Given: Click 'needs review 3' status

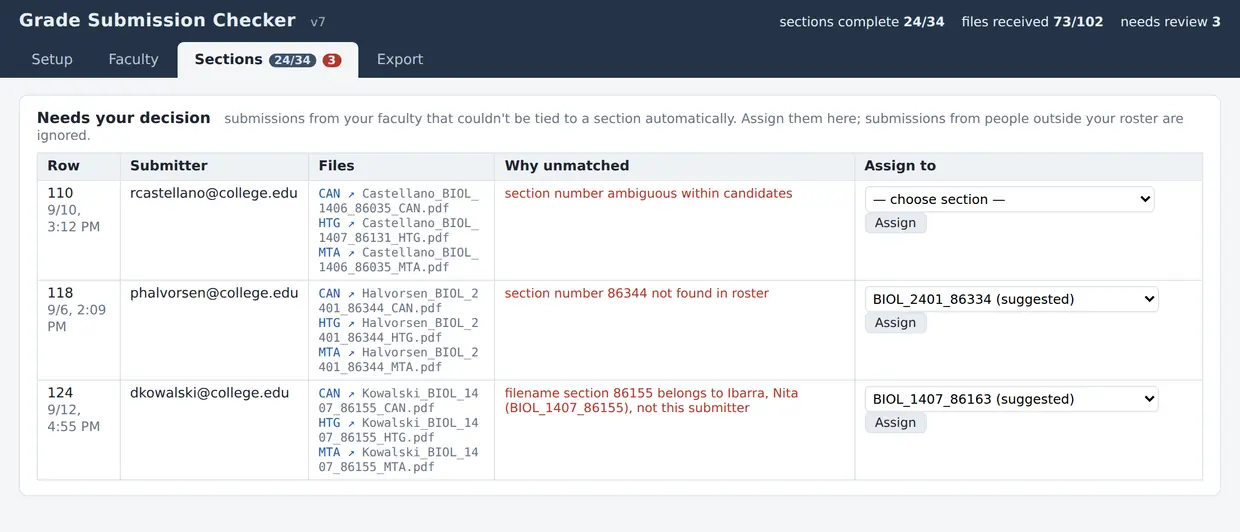Looking at the screenshot, I should click(1170, 21).
